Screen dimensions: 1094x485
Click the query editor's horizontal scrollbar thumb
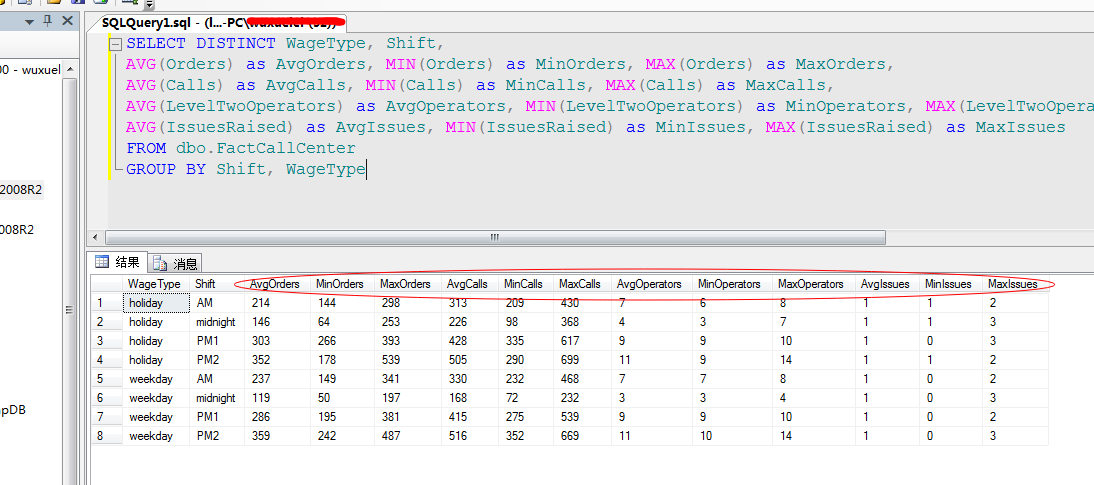point(495,237)
